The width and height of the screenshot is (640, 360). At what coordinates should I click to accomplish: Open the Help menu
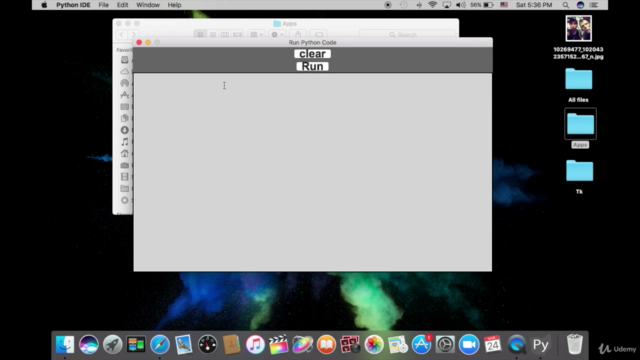[x=174, y=5]
